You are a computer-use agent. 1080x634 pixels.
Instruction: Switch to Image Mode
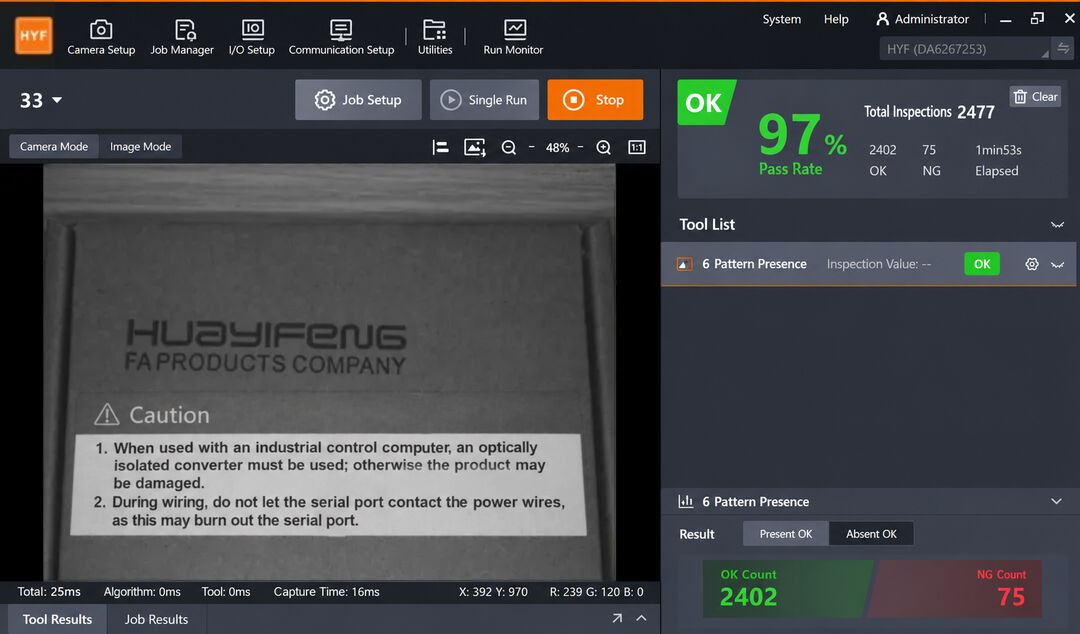point(141,147)
